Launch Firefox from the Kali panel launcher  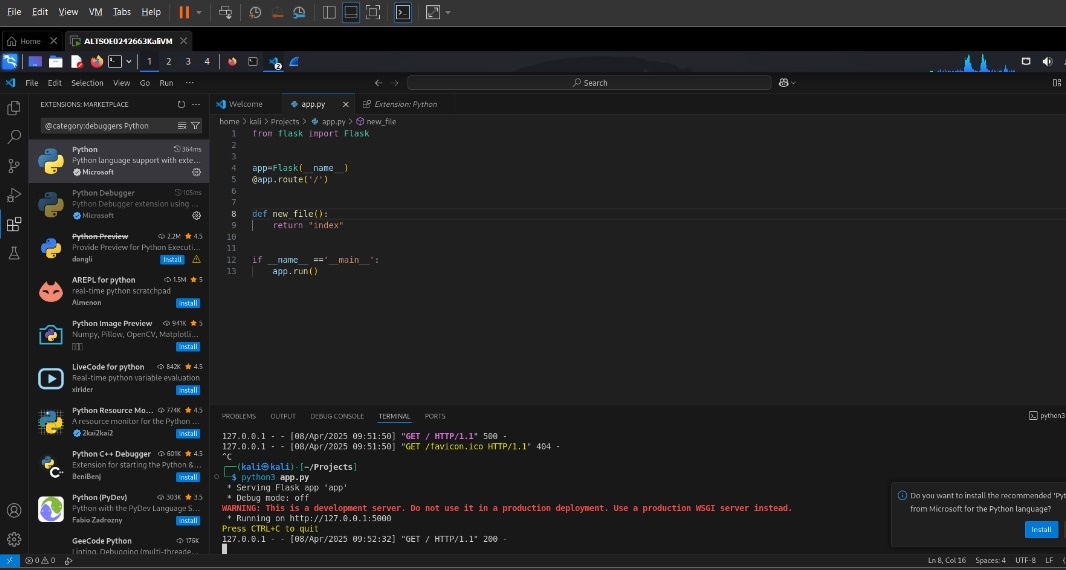click(97, 62)
